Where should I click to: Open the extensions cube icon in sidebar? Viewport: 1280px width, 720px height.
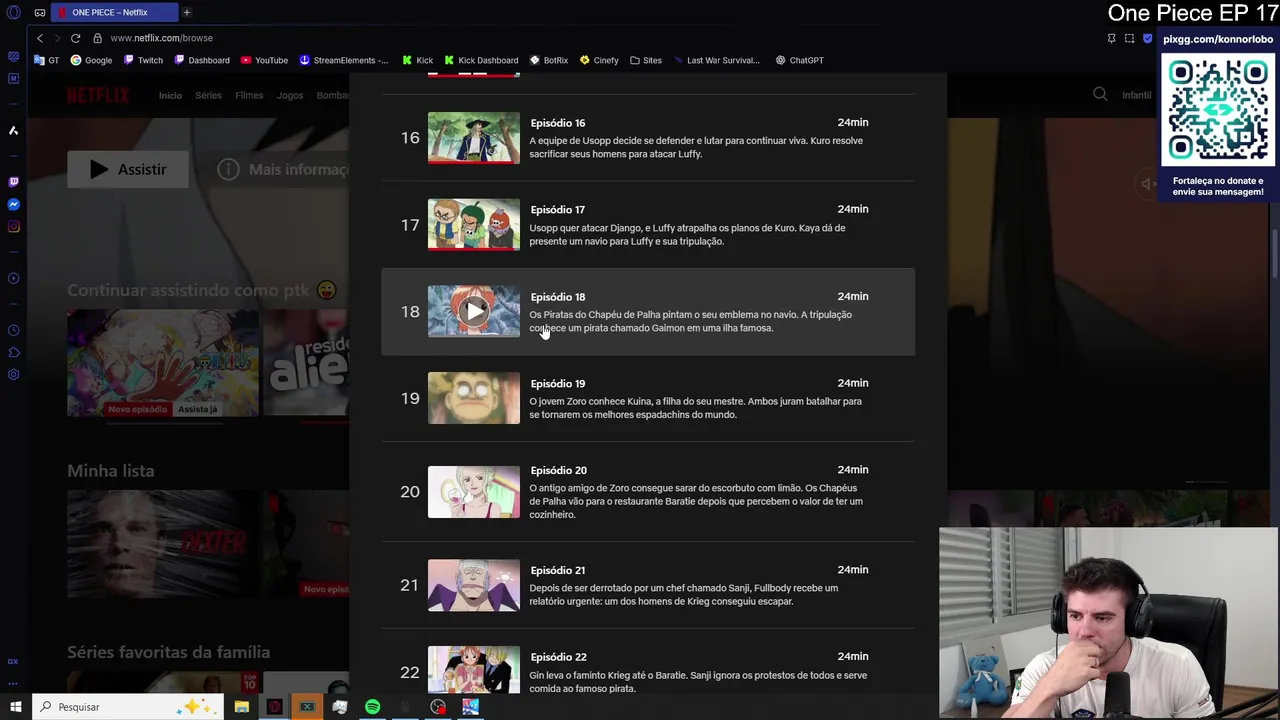[13, 352]
